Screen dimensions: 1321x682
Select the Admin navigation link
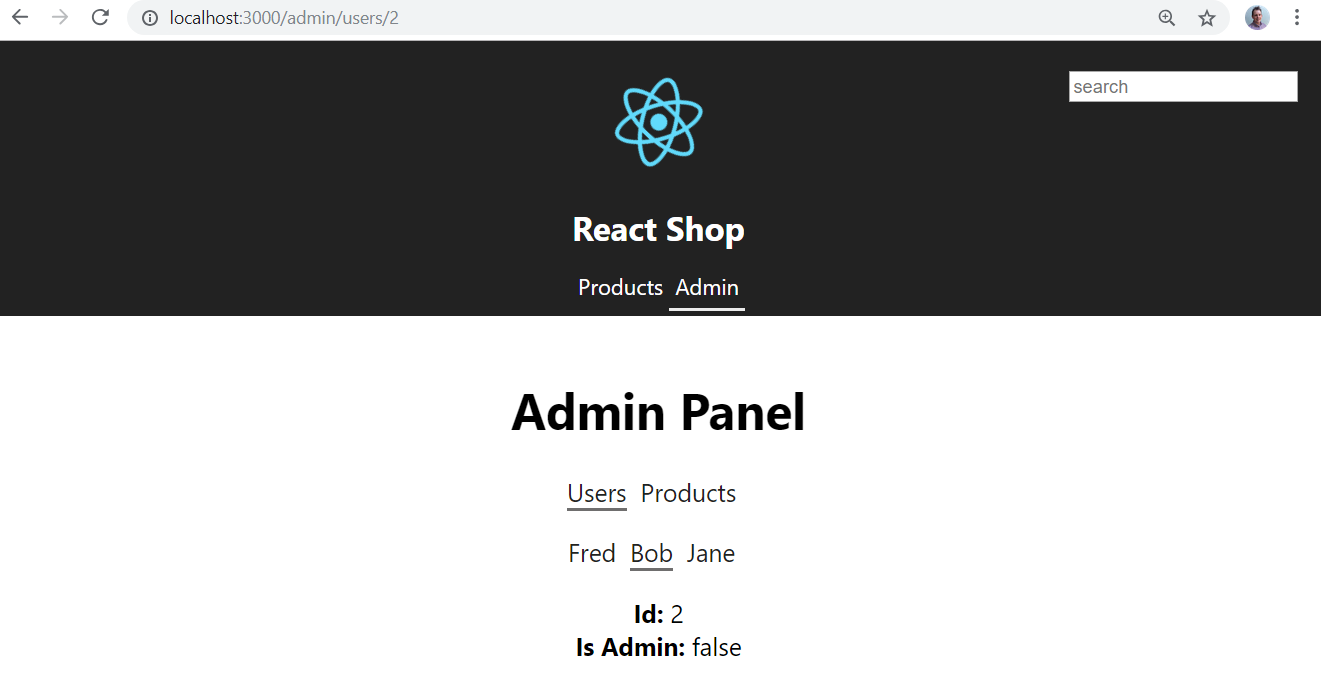(x=706, y=287)
